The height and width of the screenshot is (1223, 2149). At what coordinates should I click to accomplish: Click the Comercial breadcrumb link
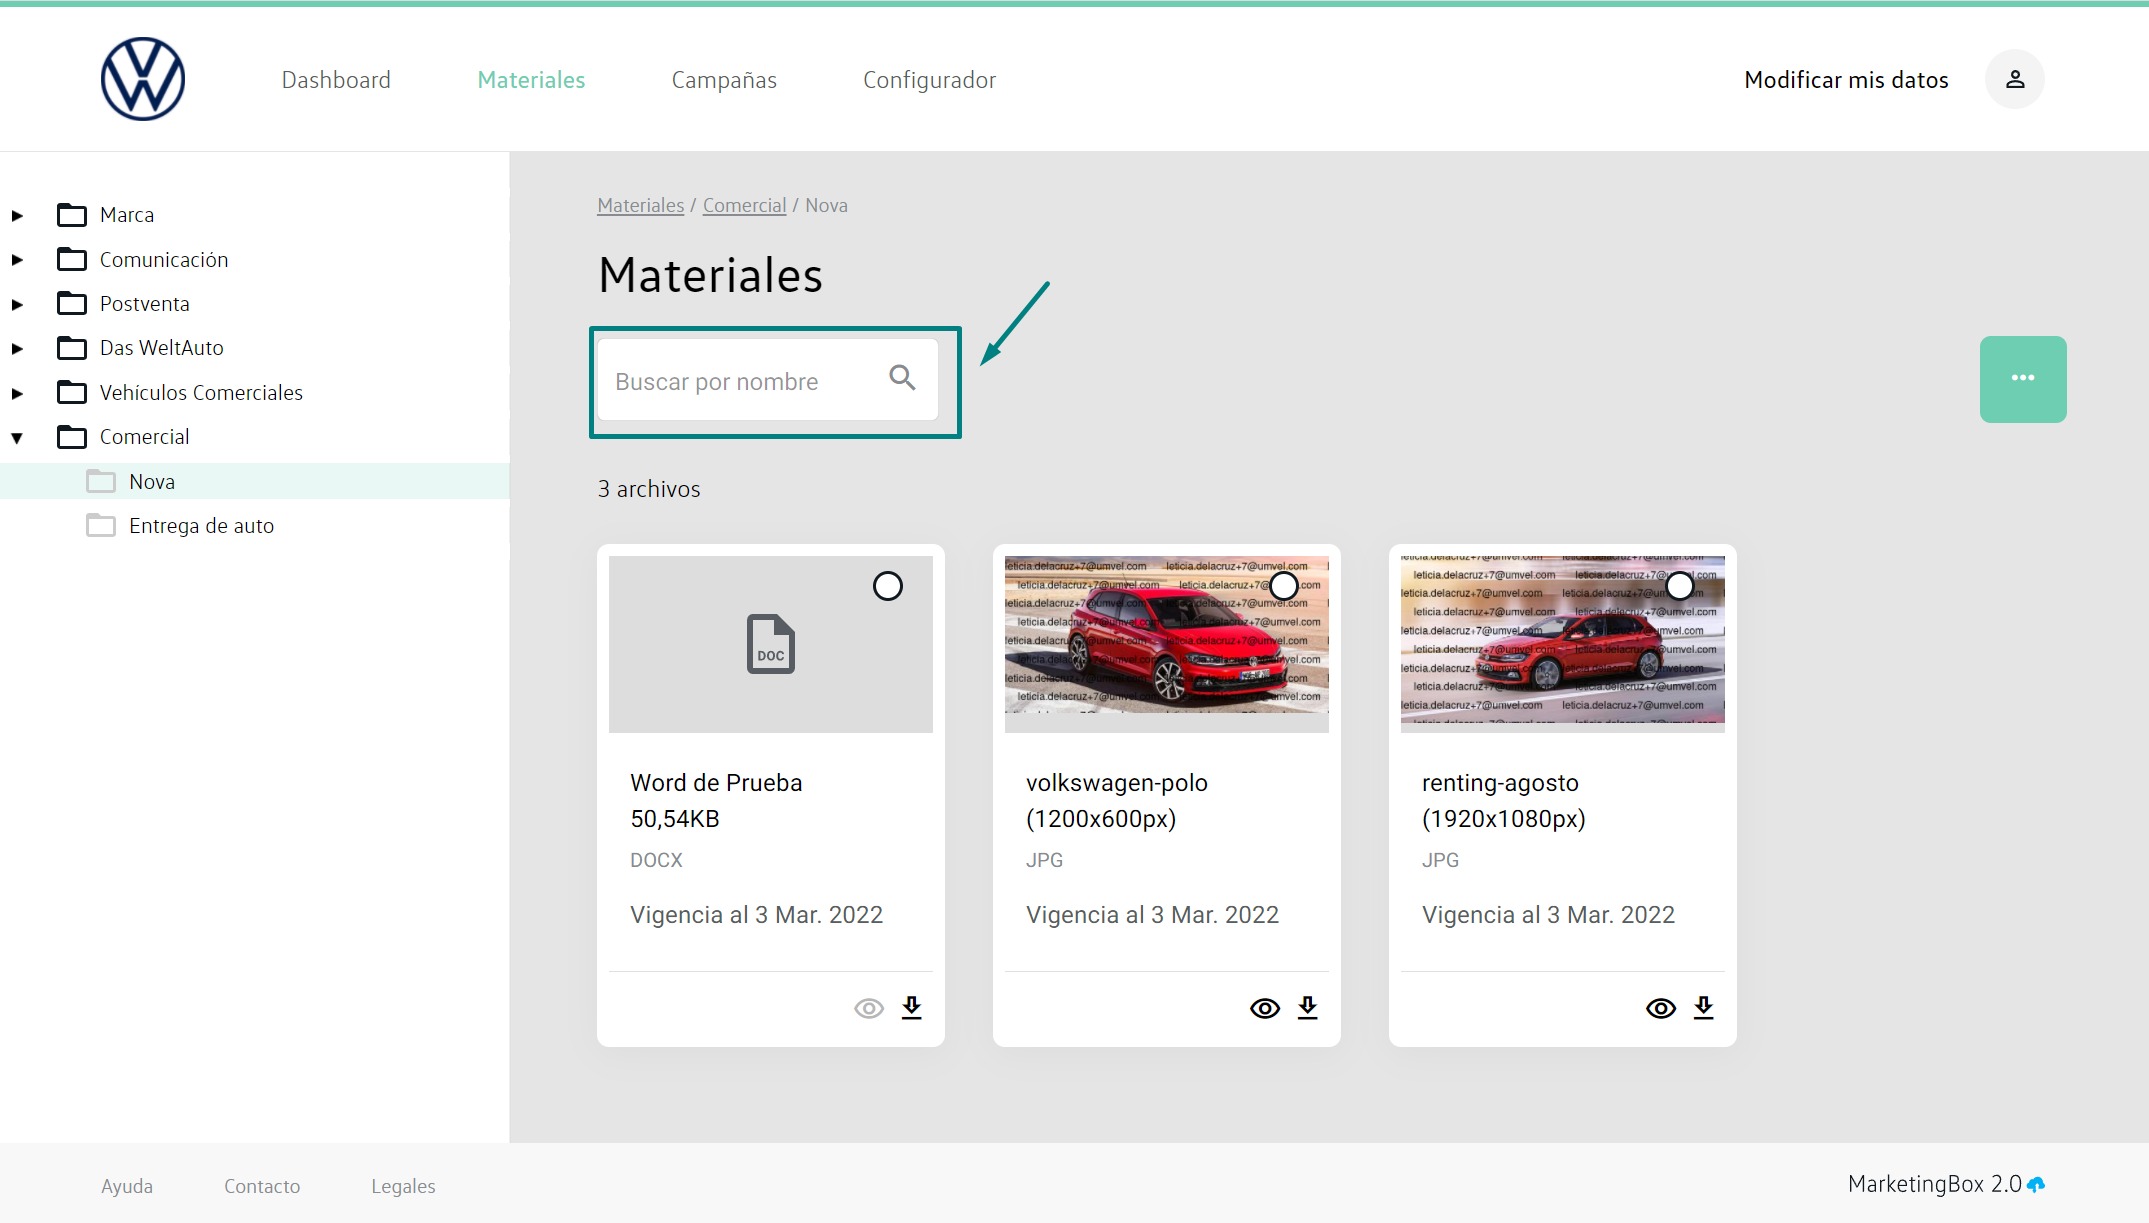click(744, 205)
